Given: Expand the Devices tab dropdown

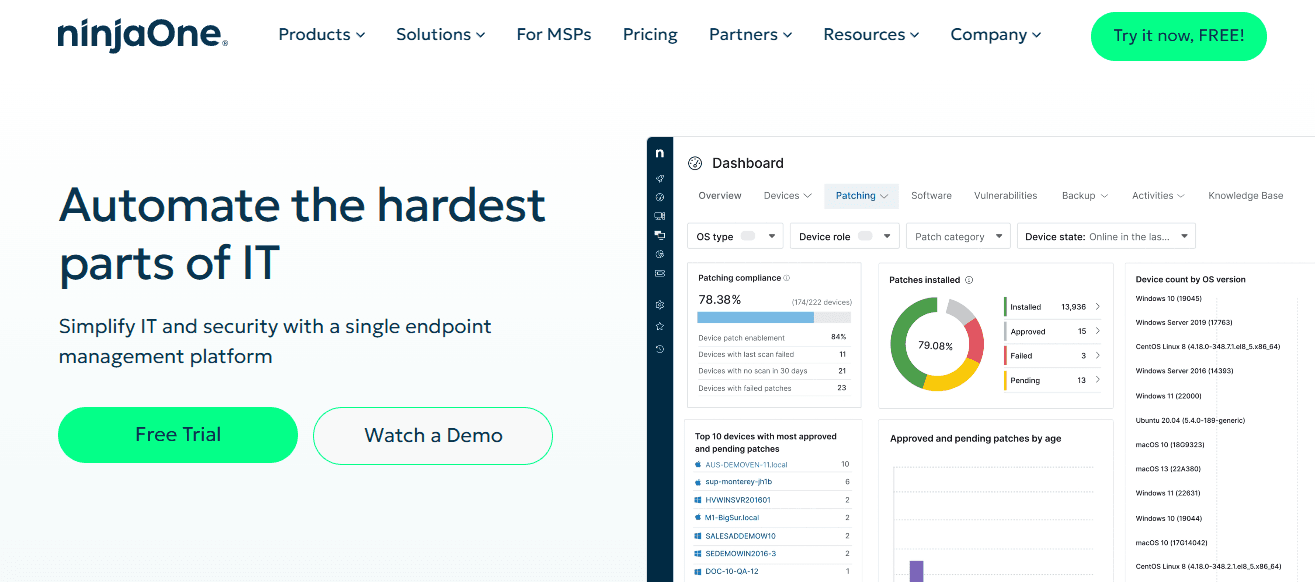Looking at the screenshot, I should (809, 196).
